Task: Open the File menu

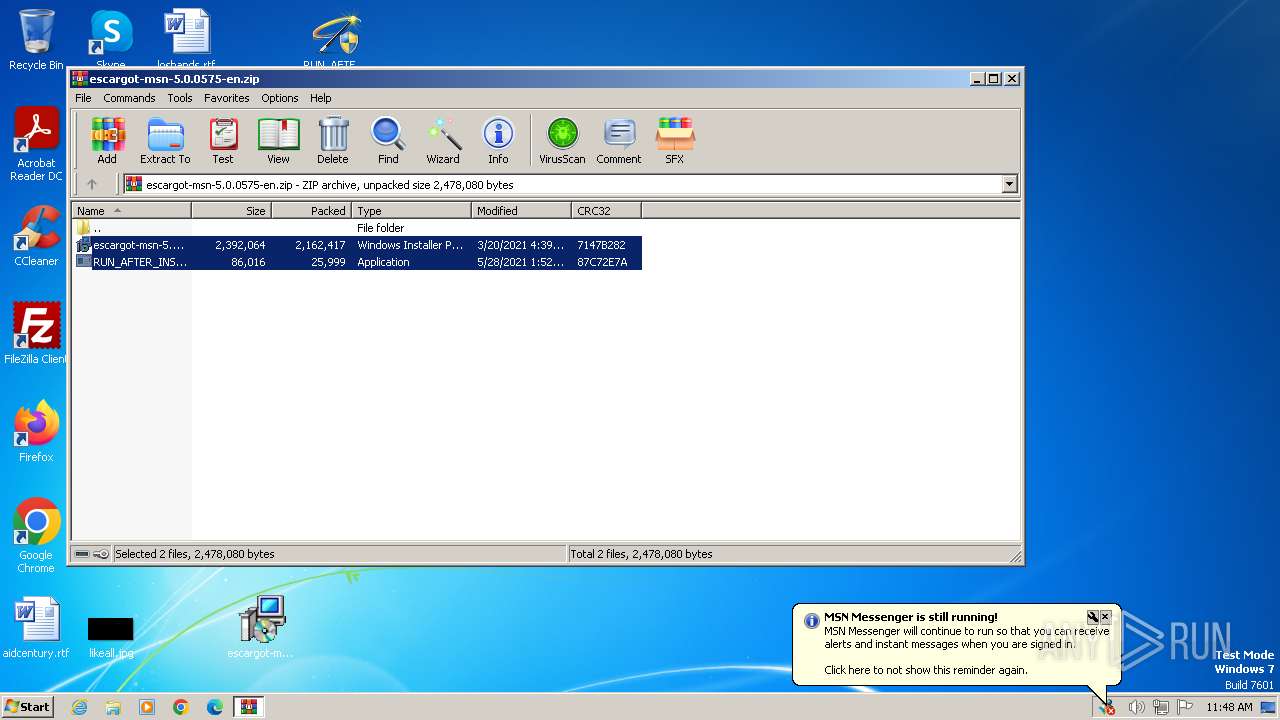Action: (x=83, y=98)
